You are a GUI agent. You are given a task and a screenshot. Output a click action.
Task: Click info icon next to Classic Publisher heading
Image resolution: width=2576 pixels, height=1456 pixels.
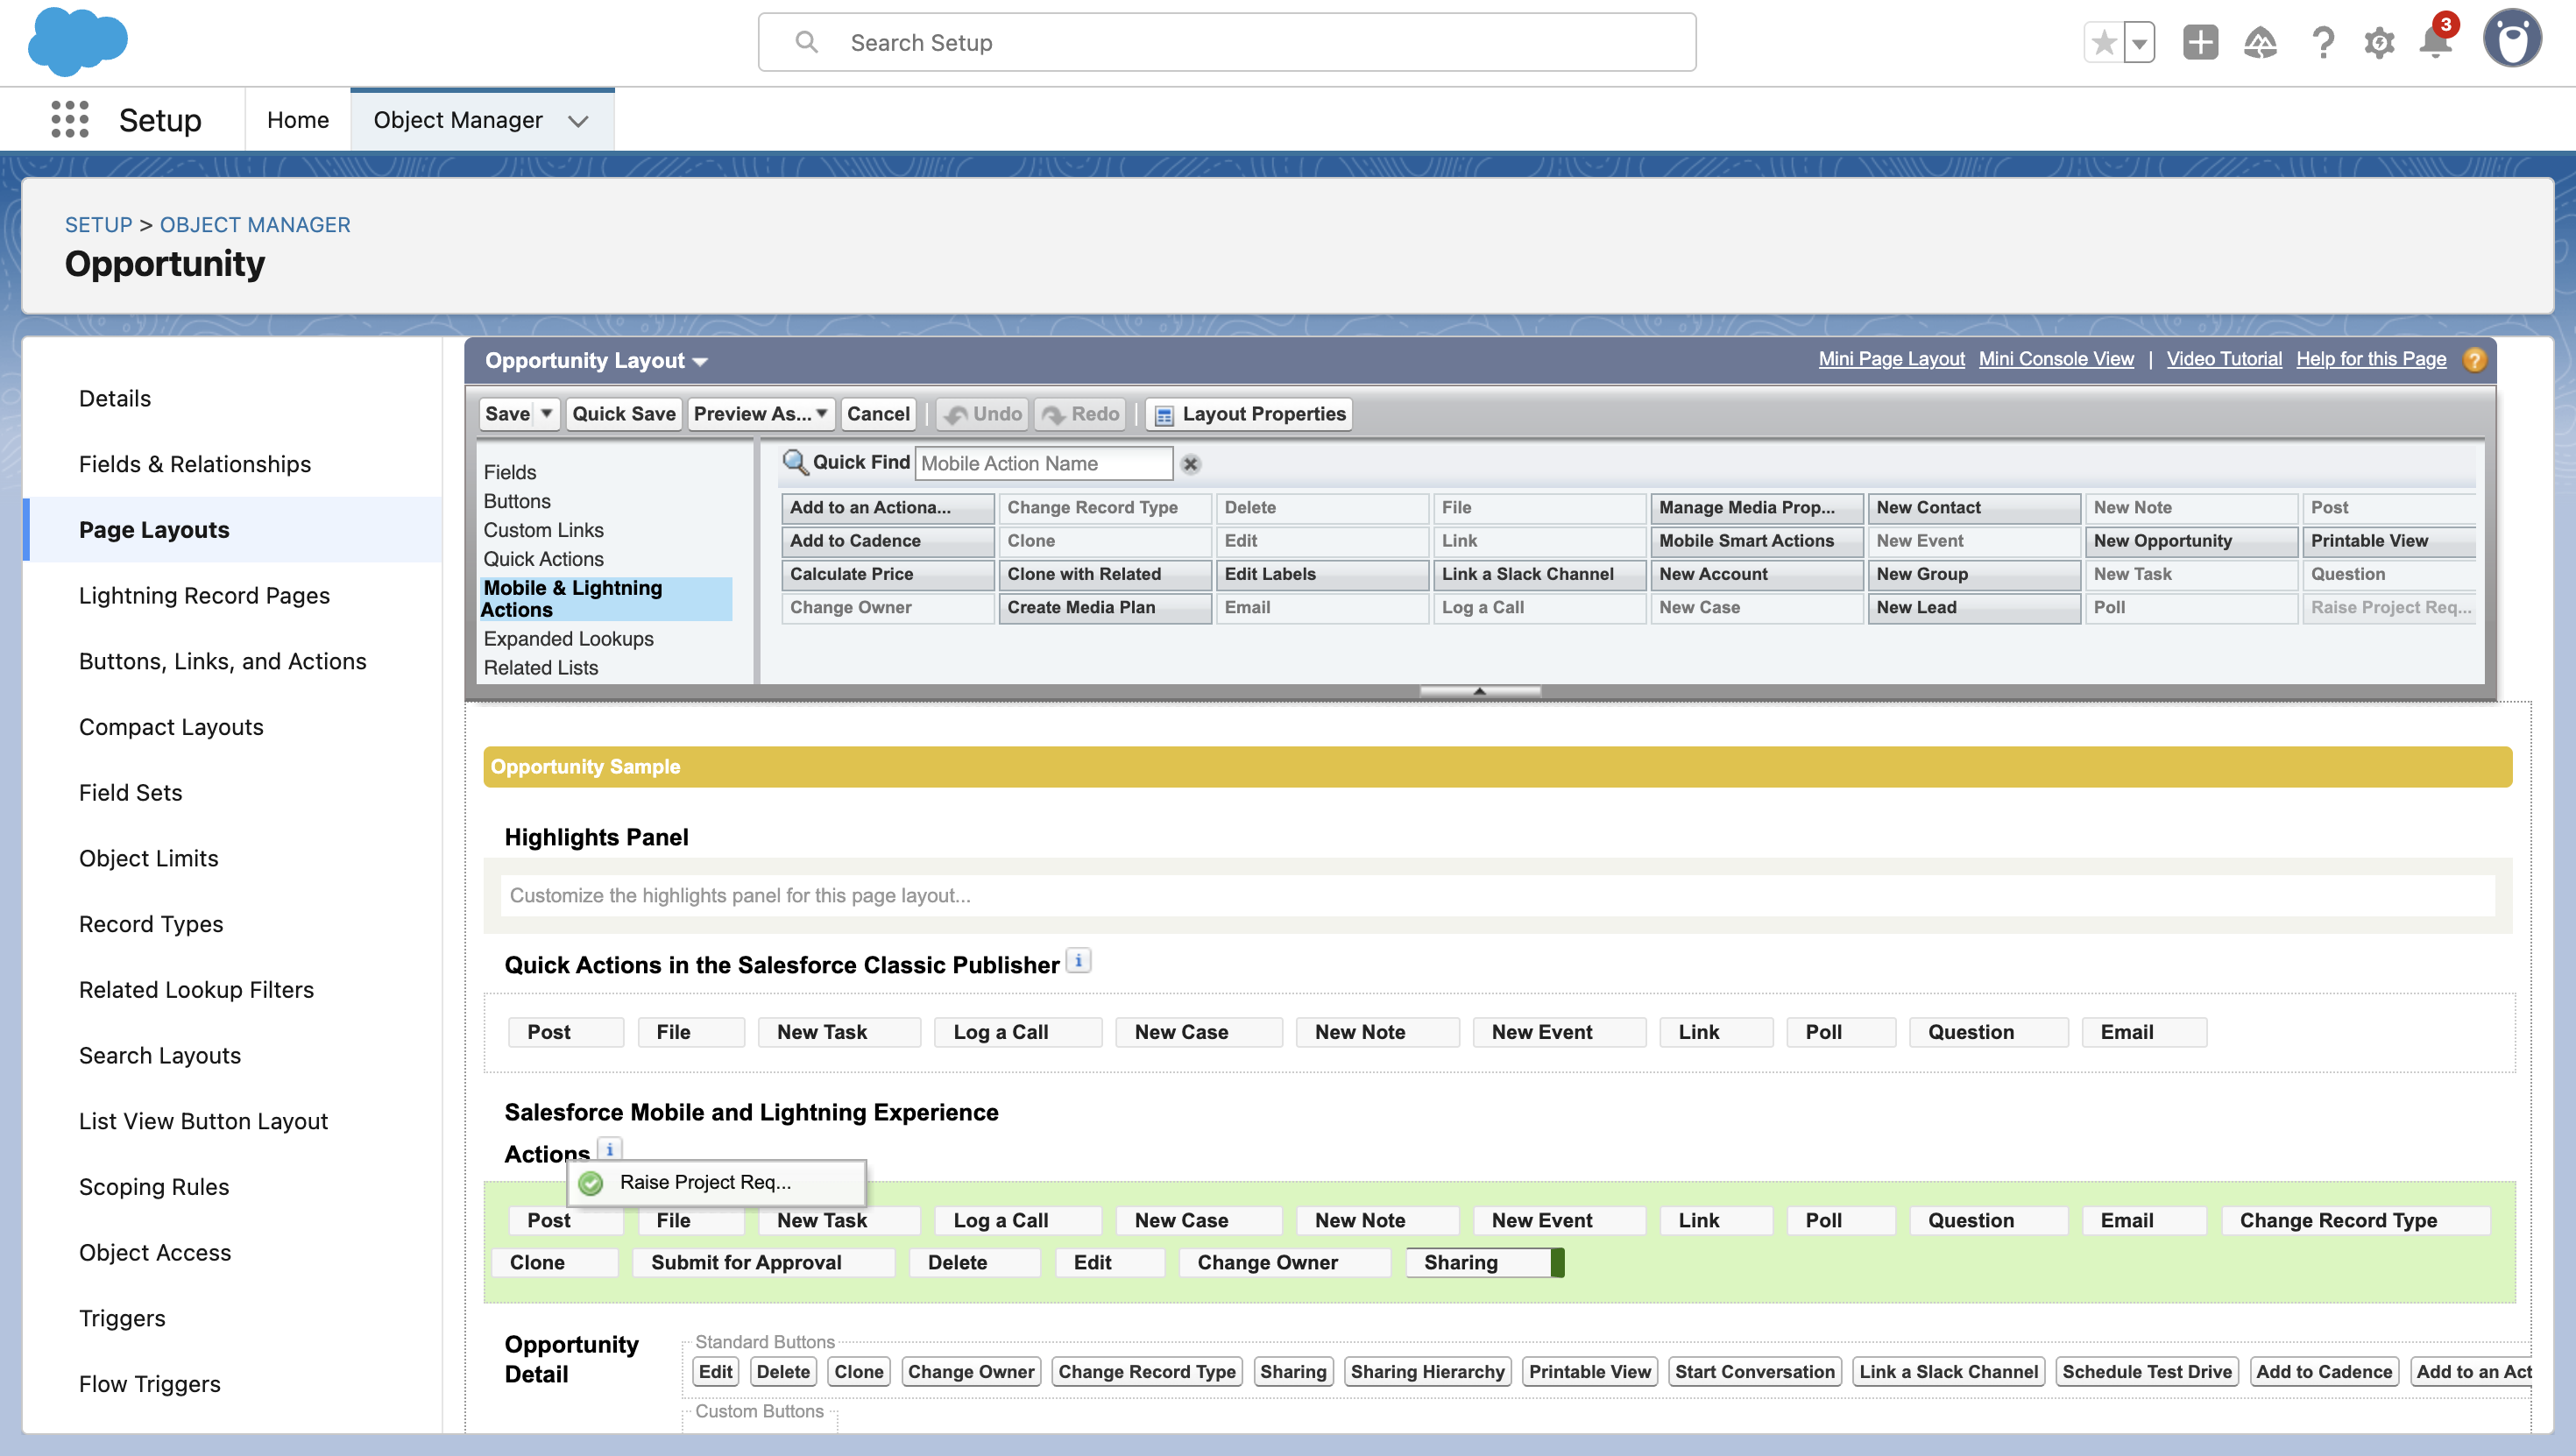(1078, 961)
